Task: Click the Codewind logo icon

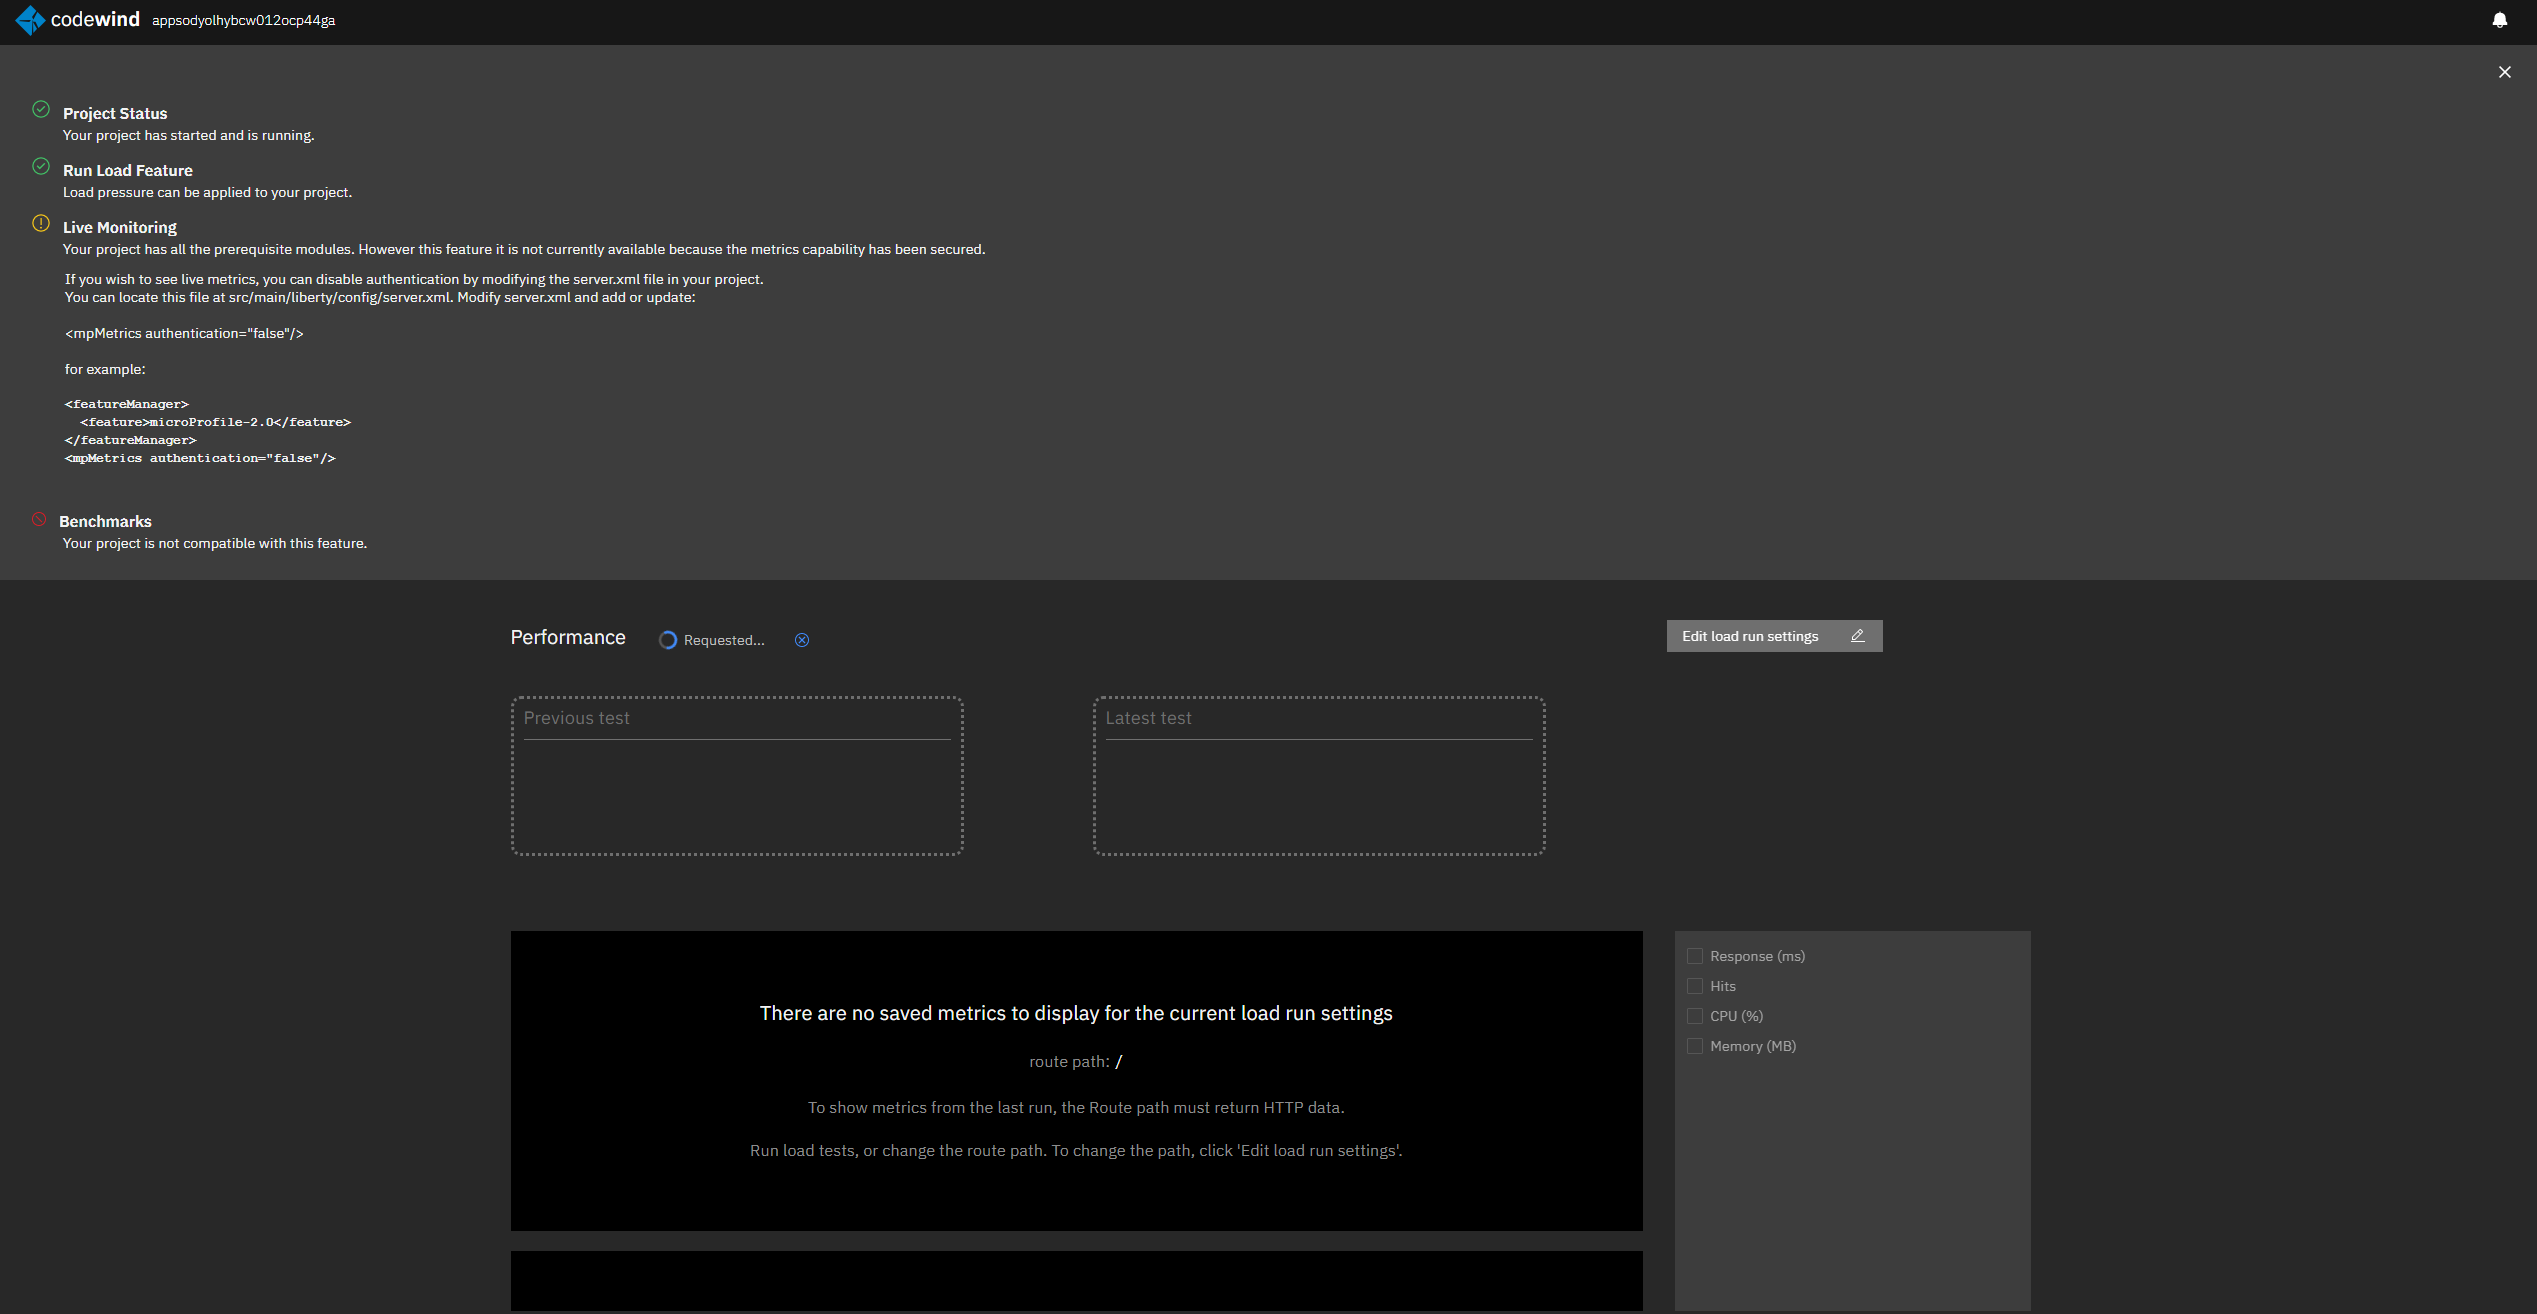Action: click(30, 20)
